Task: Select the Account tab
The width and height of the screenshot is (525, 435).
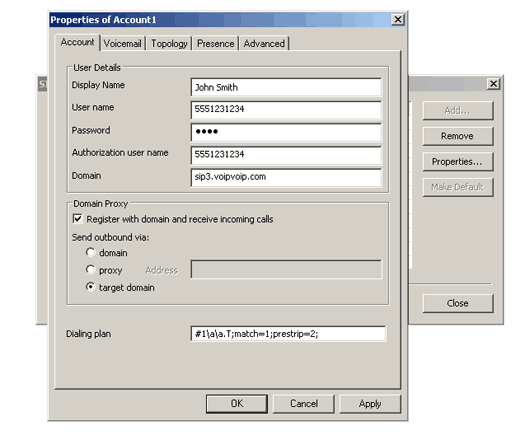Action: (x=78, y=43)
